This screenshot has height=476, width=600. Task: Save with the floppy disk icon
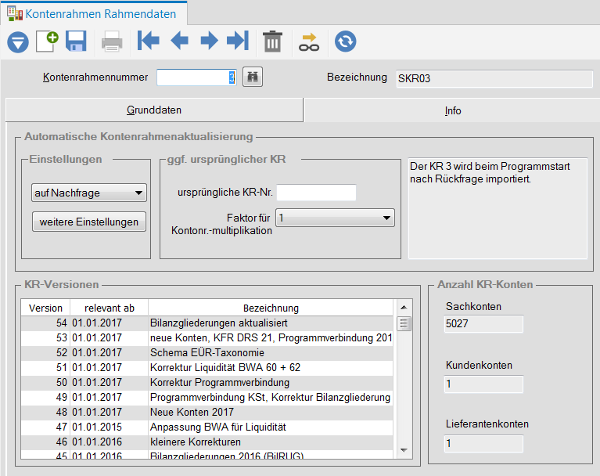tap(76, 41)
